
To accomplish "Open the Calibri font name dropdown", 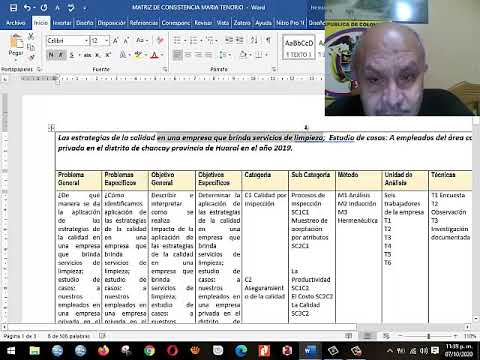I will [x=86, y=41].
